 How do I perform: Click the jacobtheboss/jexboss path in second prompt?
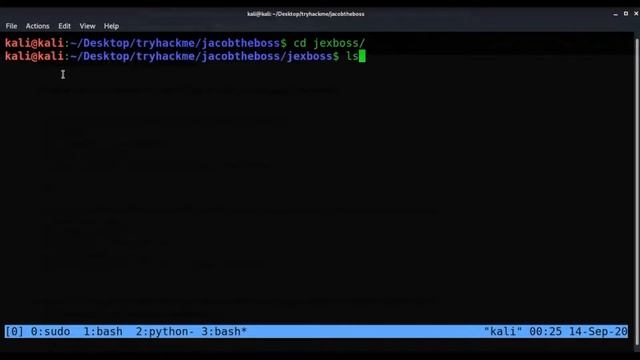click(x=267, y=56)
